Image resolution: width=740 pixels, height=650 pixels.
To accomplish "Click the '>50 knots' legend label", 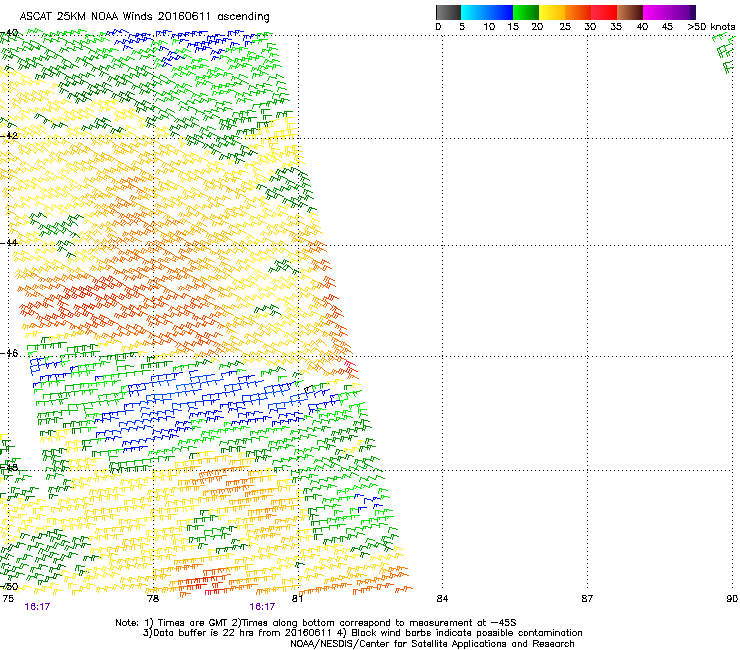I will (x=711, y=27).
